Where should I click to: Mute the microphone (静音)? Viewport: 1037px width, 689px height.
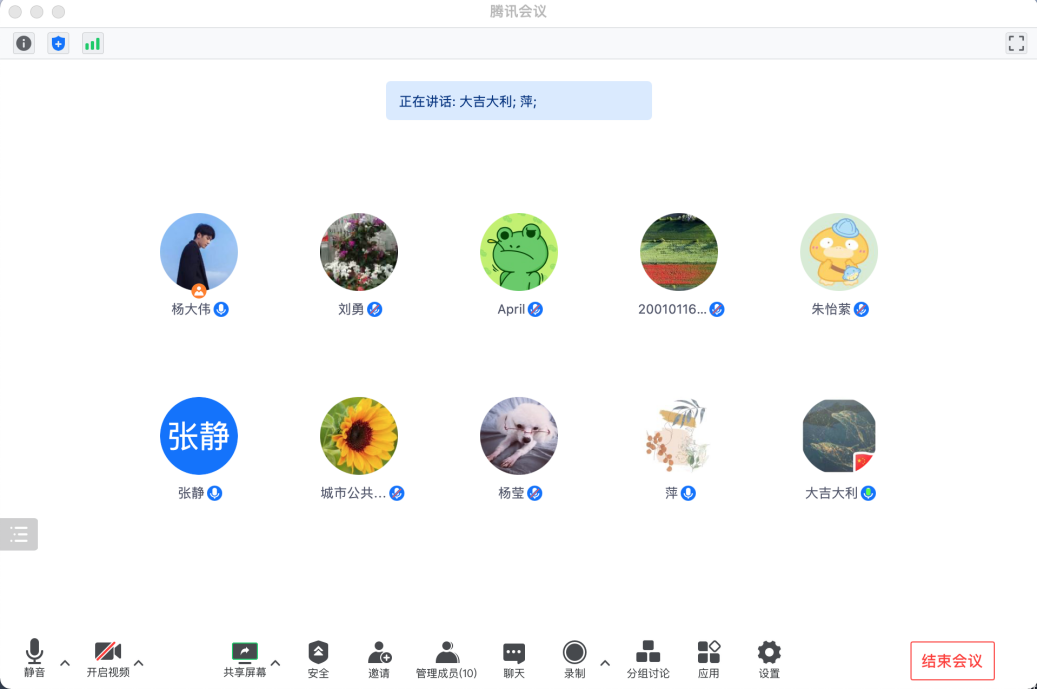pos(35,659)
